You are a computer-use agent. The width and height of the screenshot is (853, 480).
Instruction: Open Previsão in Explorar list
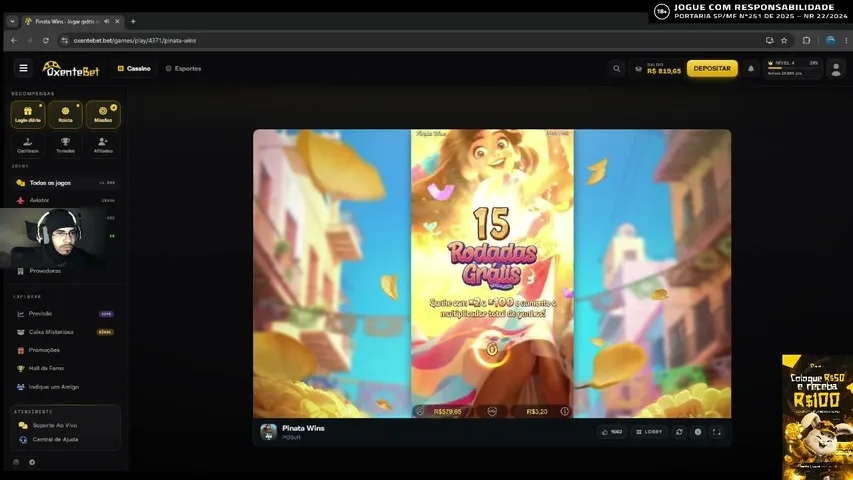click(x=65, y=313)
